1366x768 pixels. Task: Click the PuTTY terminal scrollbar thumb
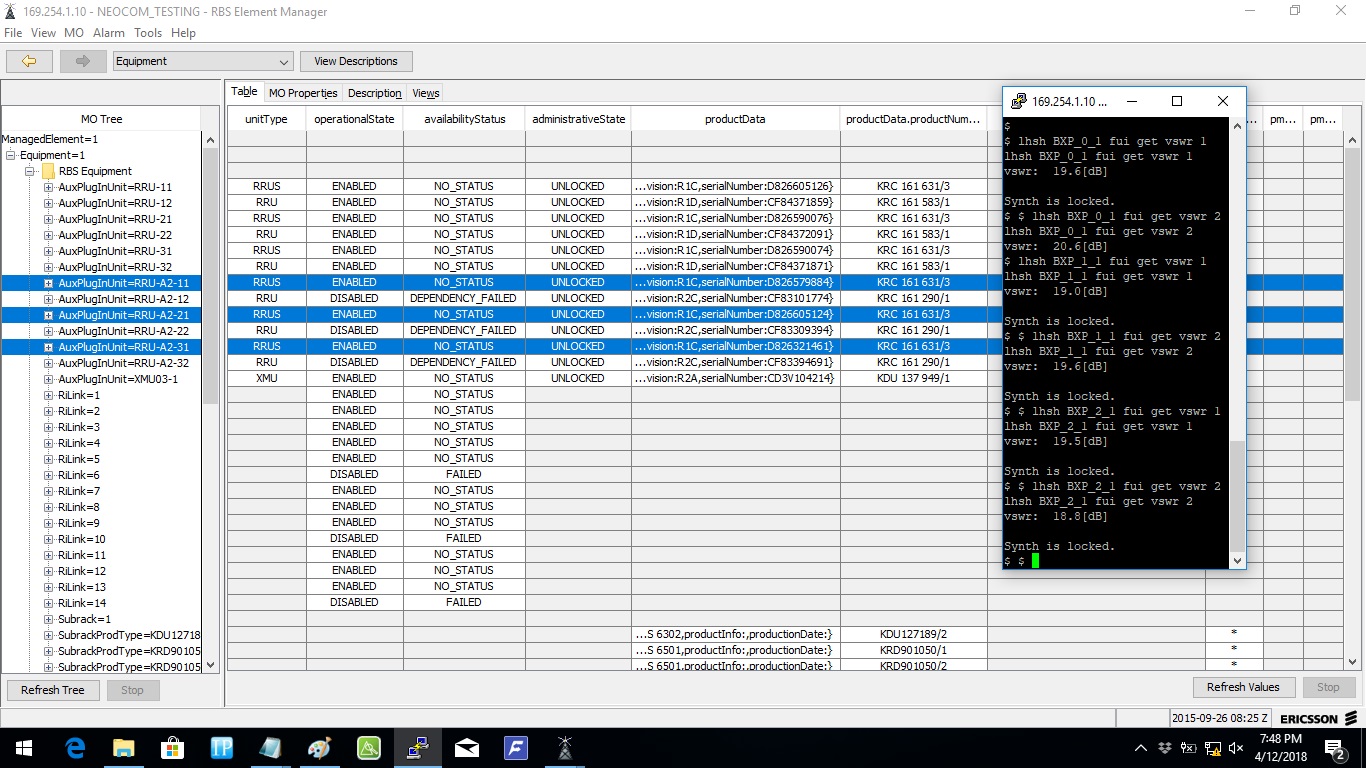[x=1238, y=496]
